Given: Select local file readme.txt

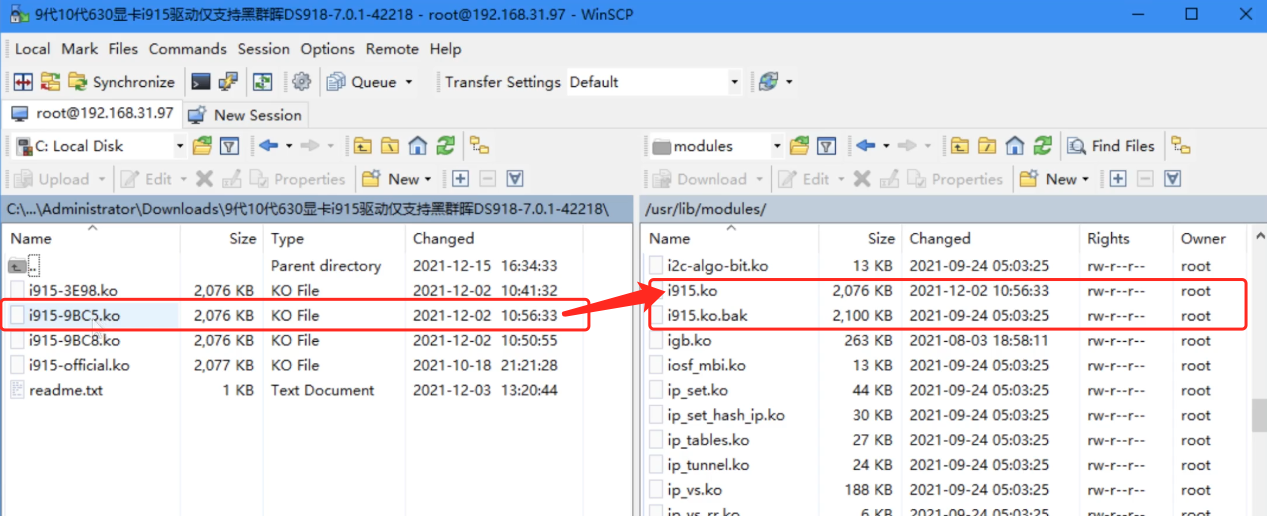Looking at the screenshot, I should [66, 391].
